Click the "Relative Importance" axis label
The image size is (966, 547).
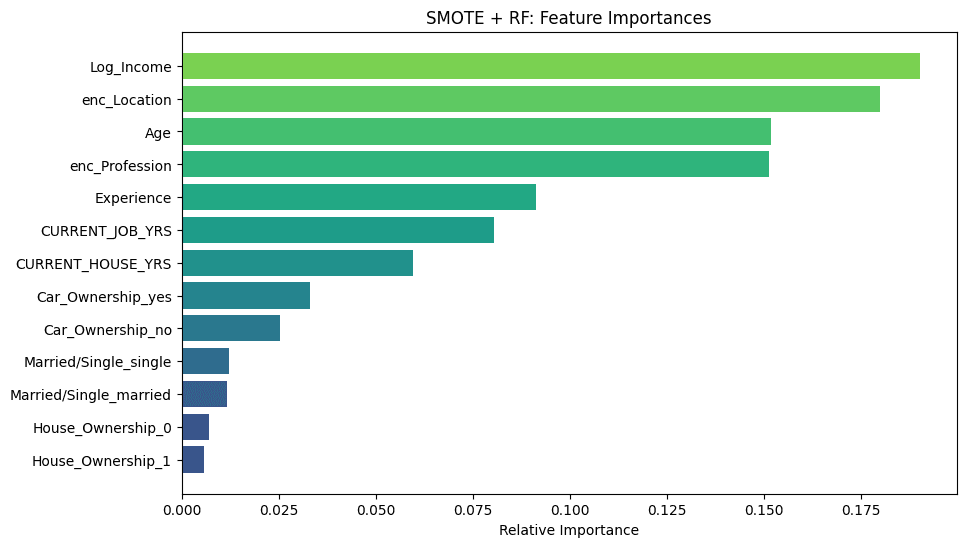tap(568, 530)
